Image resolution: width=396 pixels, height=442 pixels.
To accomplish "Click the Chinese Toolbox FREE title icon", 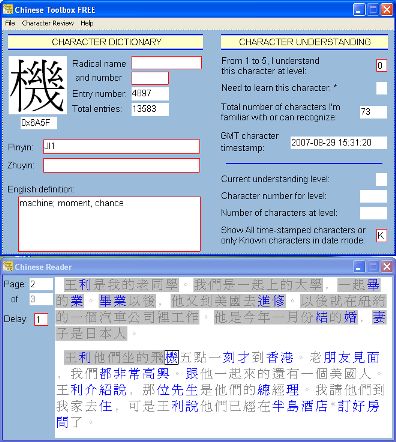I will [x=7, y=9].
